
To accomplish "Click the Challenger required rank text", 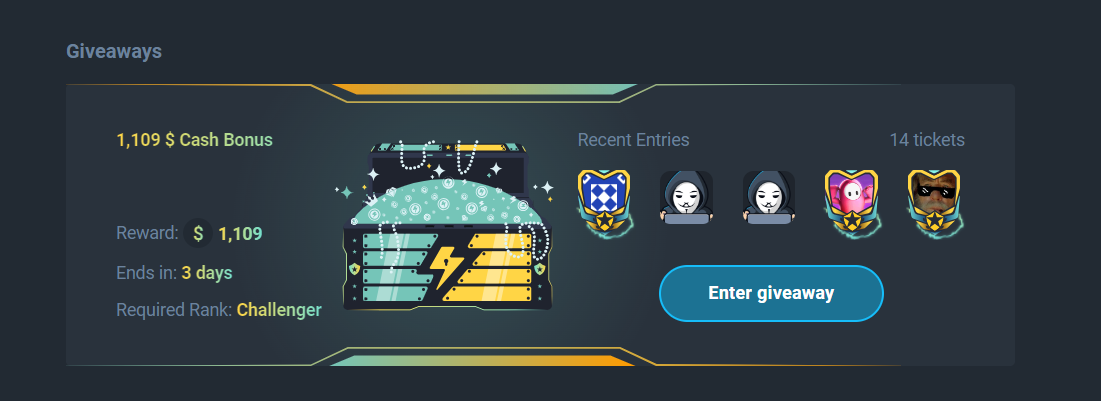I will [279, 310].
